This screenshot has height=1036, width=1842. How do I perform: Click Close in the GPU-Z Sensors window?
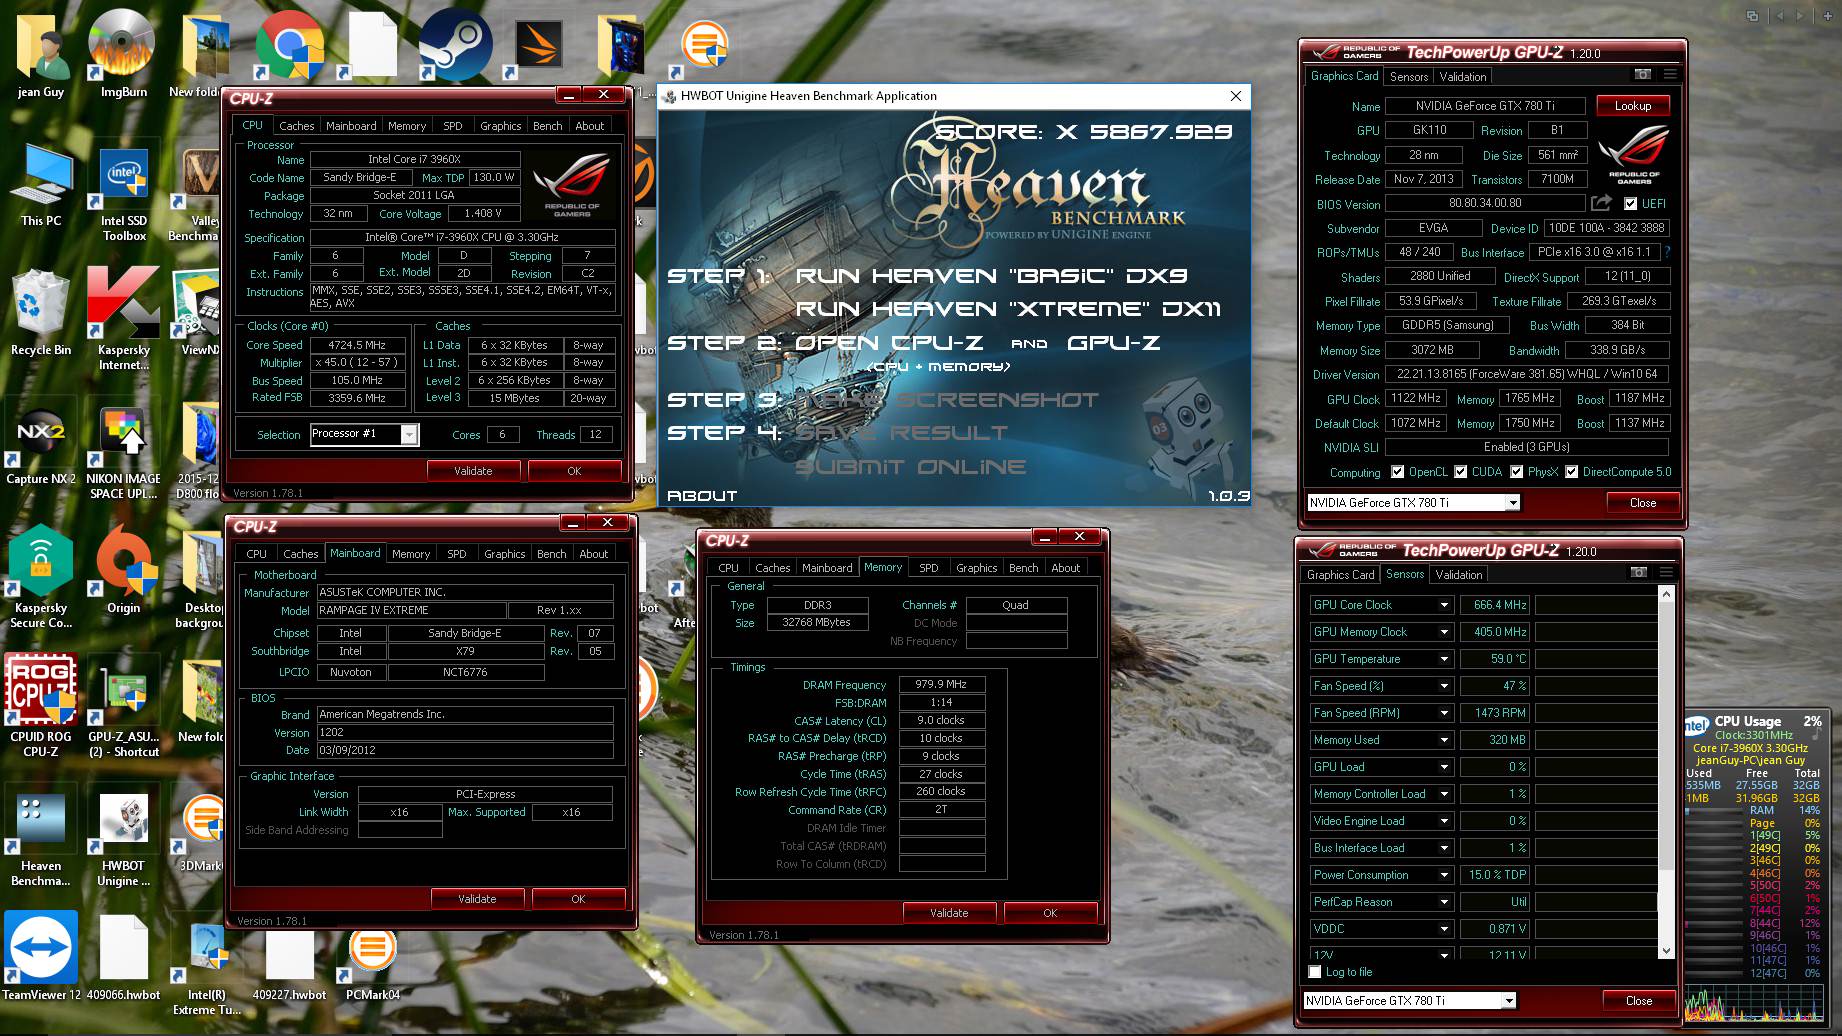click(x=1639, y=1001)
